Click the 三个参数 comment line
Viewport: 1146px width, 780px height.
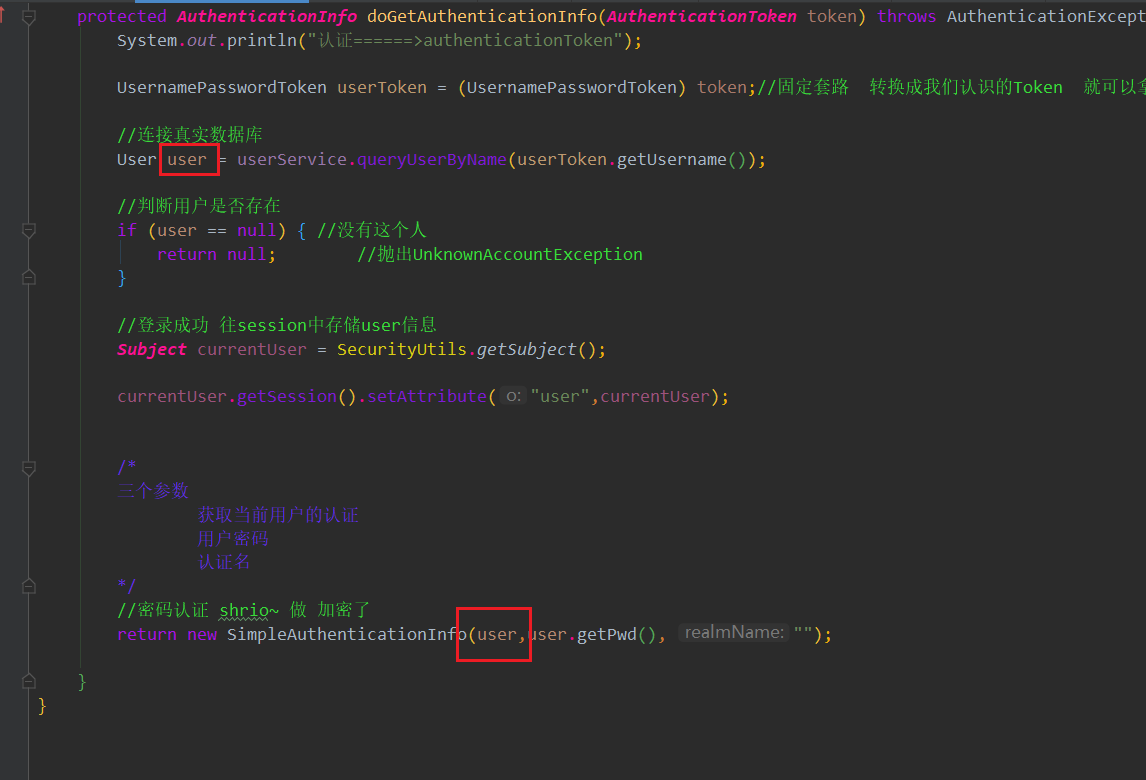(153, 491)
